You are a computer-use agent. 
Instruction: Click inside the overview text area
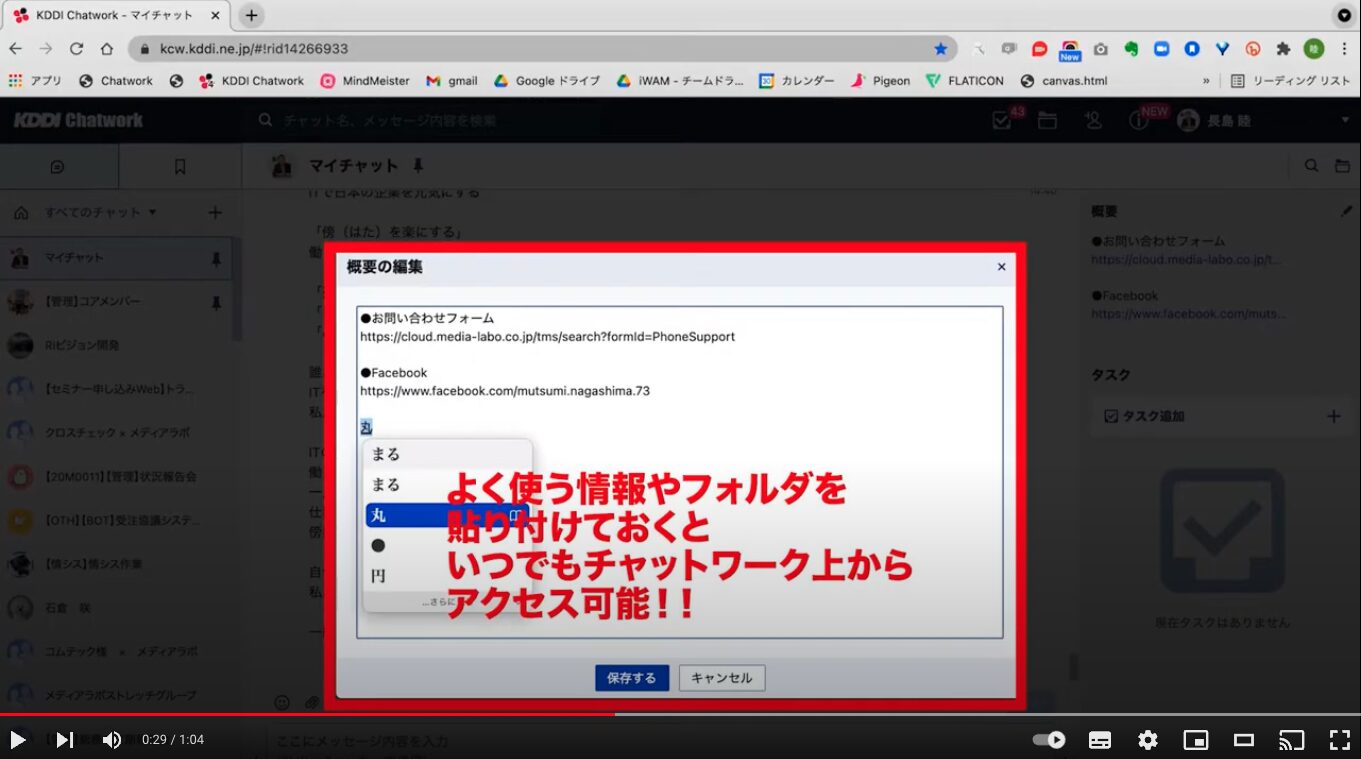(680, 472)
